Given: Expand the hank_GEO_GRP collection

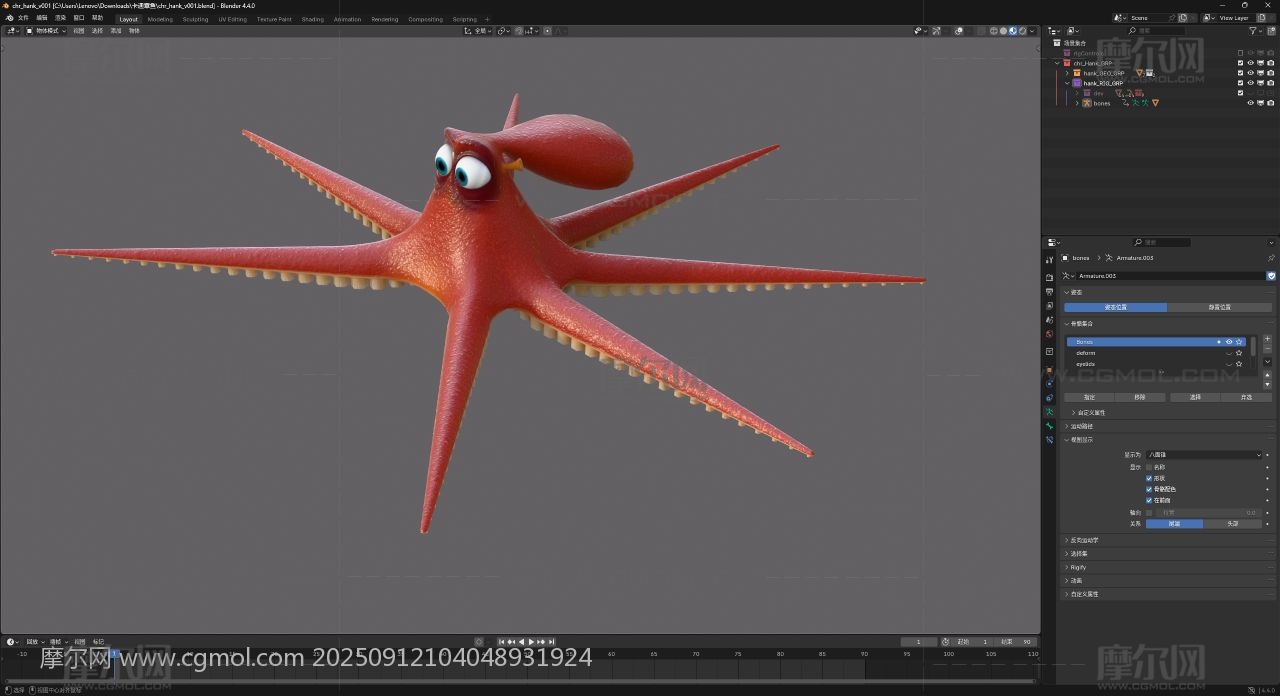Looking at the screenshot, I should 1067,73.
